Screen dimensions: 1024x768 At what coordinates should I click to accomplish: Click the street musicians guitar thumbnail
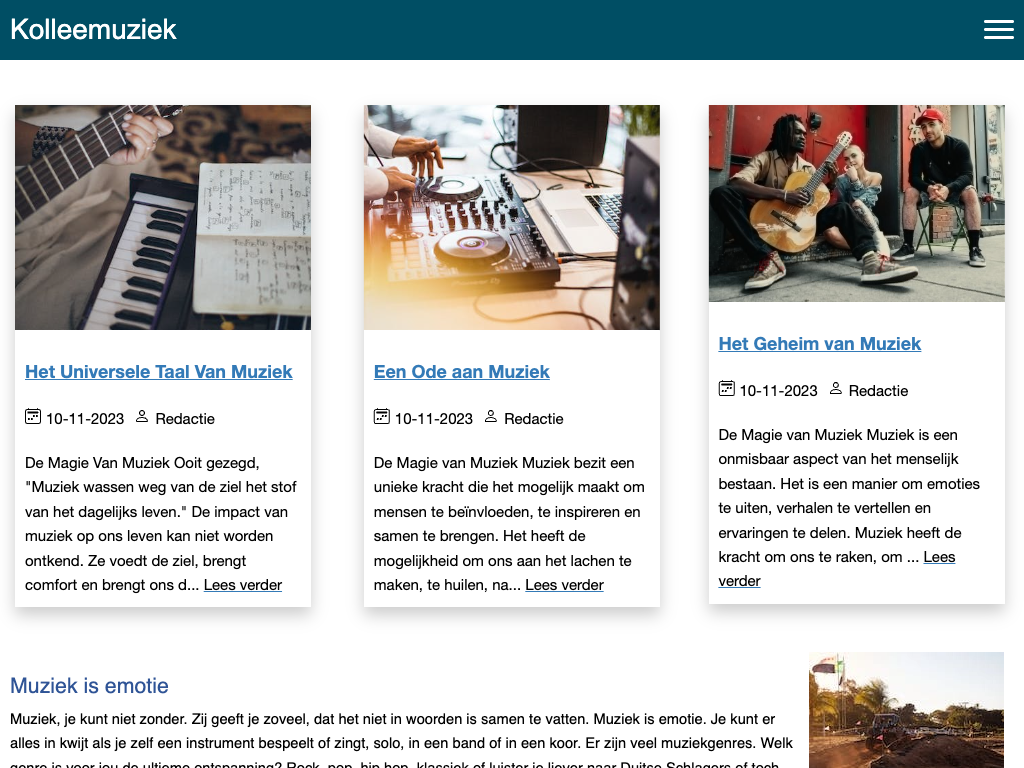[x=857, y=203]
